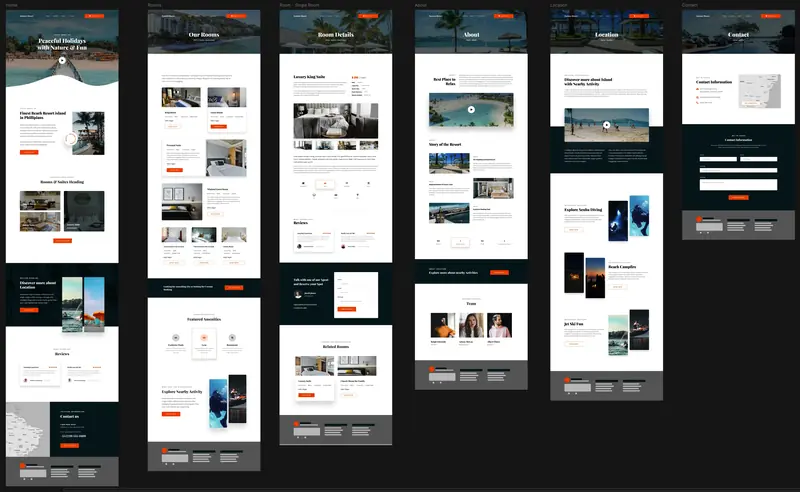Screen dimensions: 800x492
Task: Click orange button below Rooms & Suites gallery
Action: coord(62,240)
